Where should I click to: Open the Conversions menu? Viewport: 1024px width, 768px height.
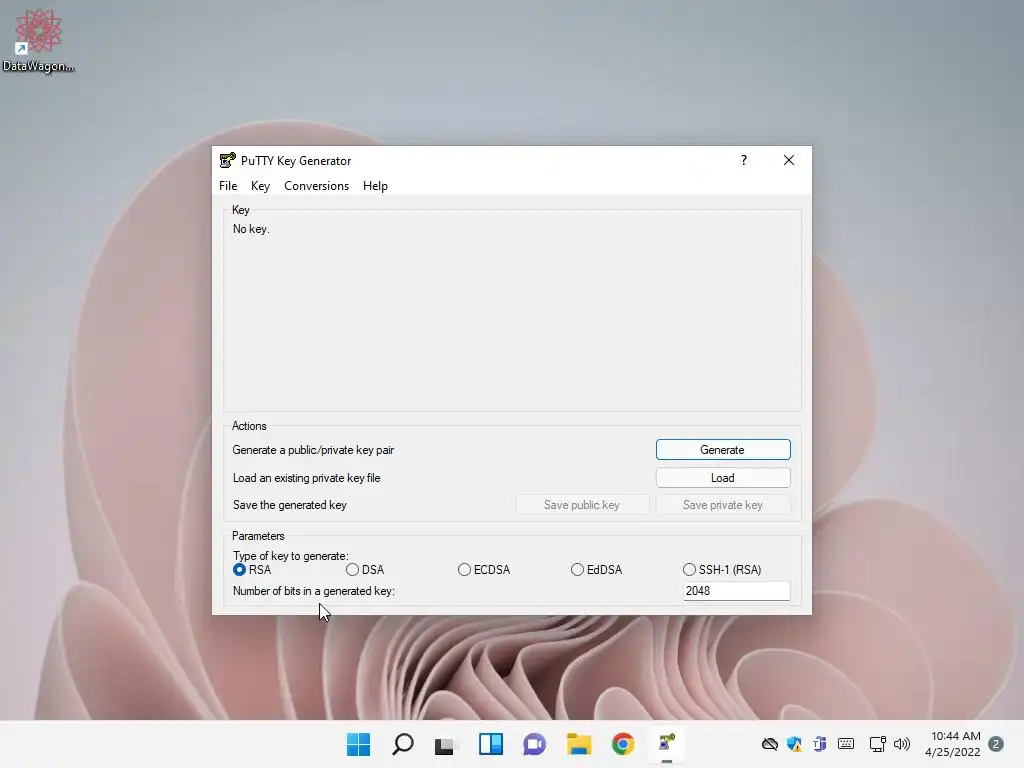point(317,186)
